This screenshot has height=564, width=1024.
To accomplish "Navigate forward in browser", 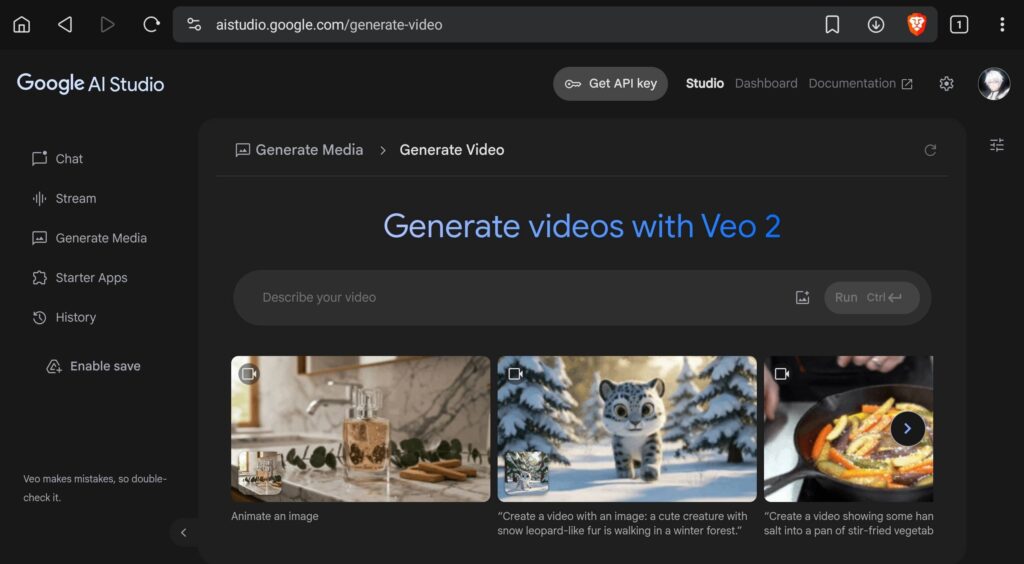I will tap(108, 25).
